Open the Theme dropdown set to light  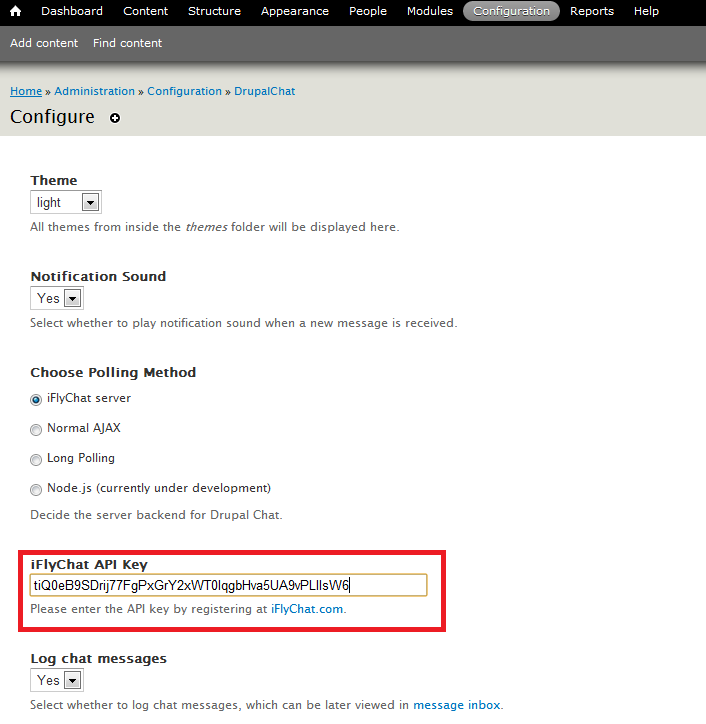(66, 202)
